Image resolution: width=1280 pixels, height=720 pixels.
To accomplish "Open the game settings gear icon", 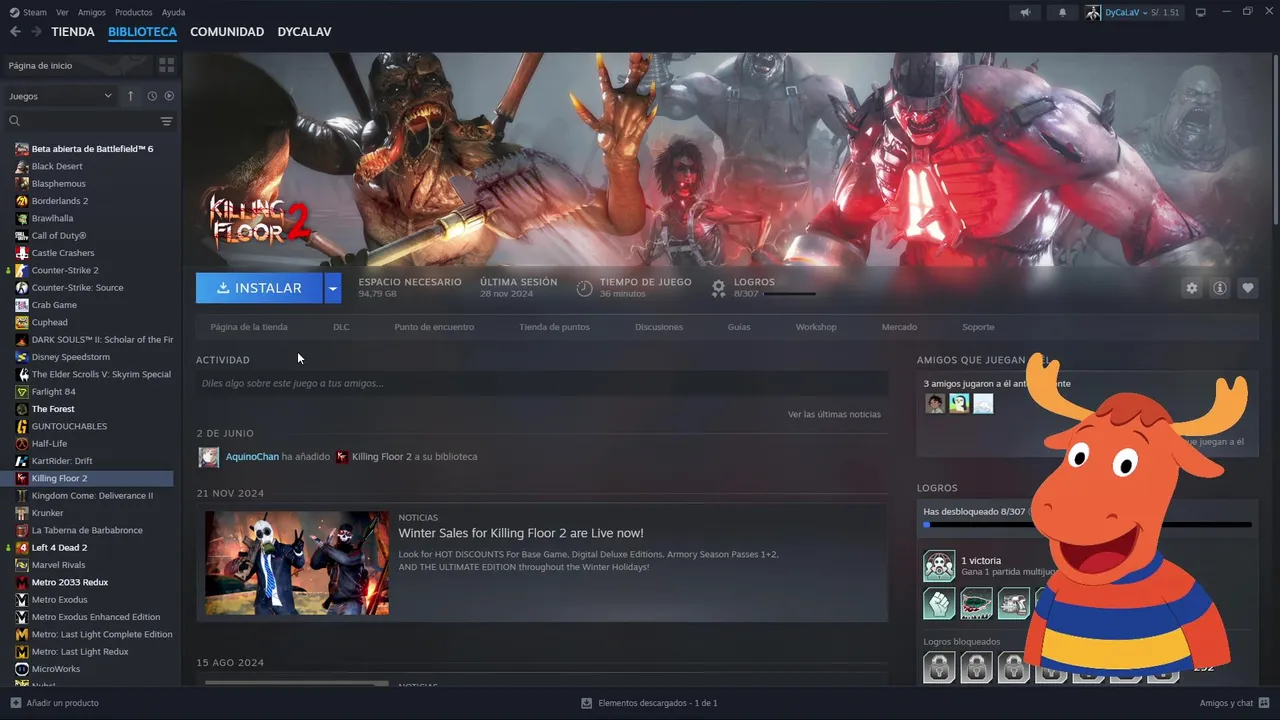I will (x=1191, y=288).
